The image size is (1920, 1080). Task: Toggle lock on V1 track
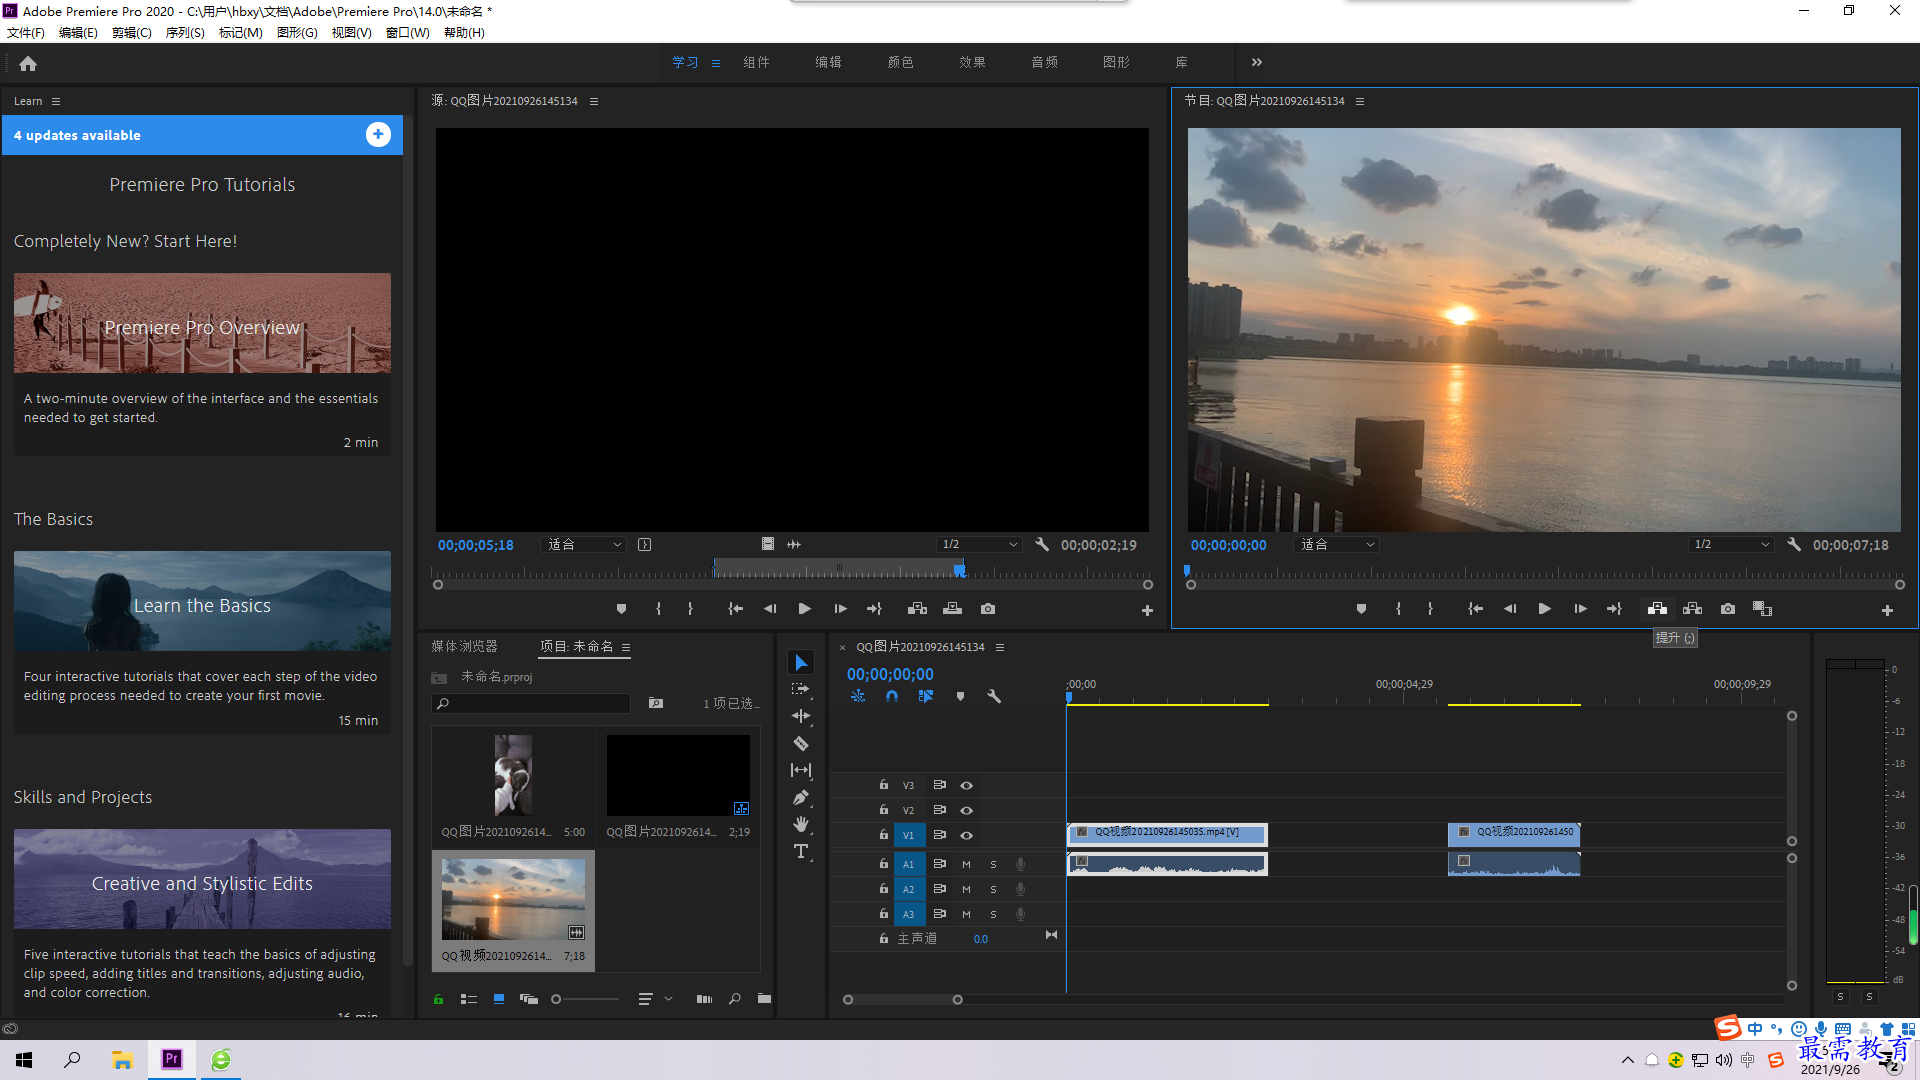(883, 835)
